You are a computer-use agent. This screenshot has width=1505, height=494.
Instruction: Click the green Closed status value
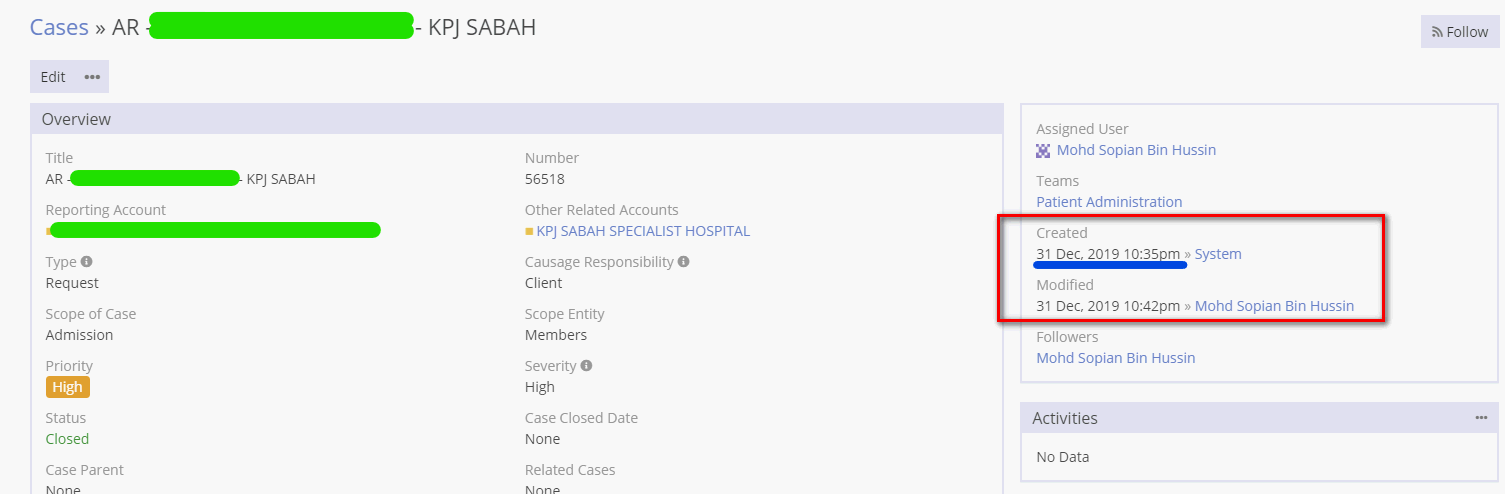pyautogui.click(x=67, y=439)
